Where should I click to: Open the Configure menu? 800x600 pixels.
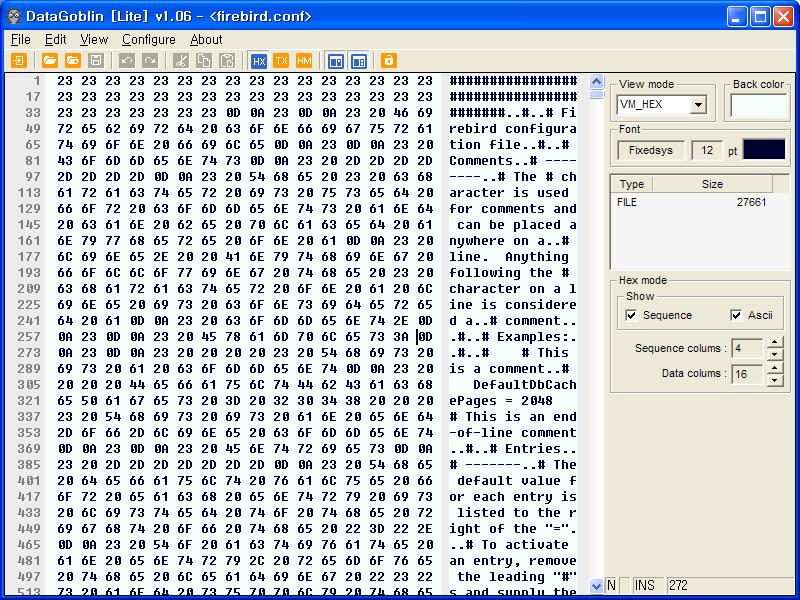pos(148,39)
